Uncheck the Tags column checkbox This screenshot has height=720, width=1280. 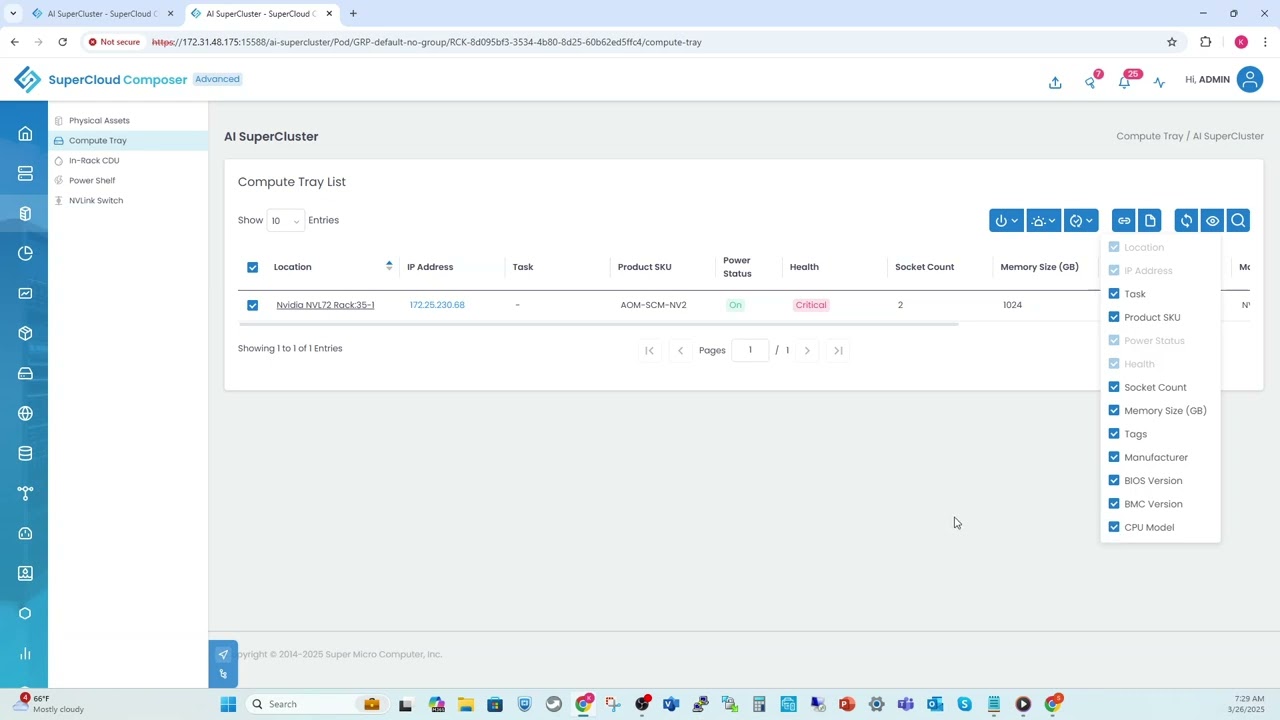point(1114,434)
